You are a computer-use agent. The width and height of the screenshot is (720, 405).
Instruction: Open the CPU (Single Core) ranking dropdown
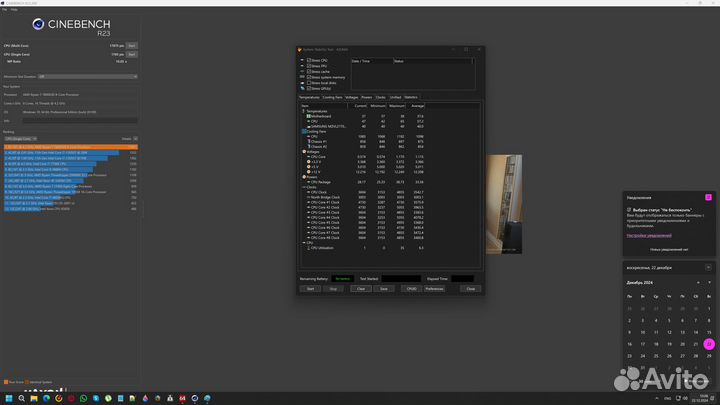(20, 139)
